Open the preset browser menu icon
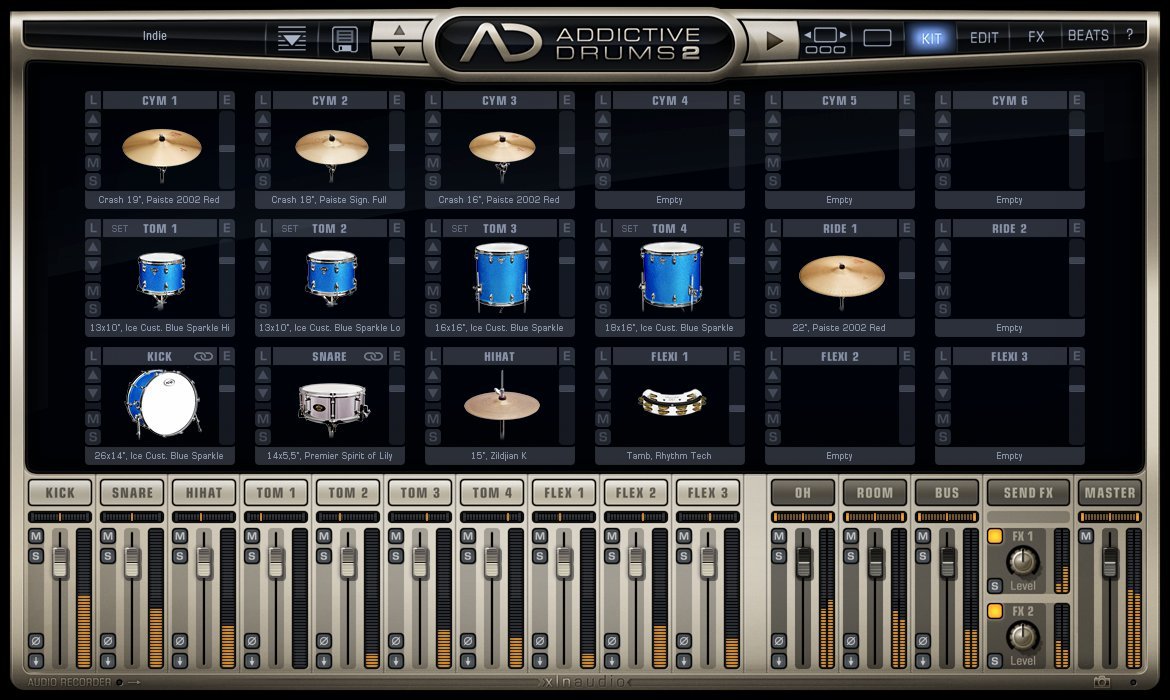 [292, 38]
